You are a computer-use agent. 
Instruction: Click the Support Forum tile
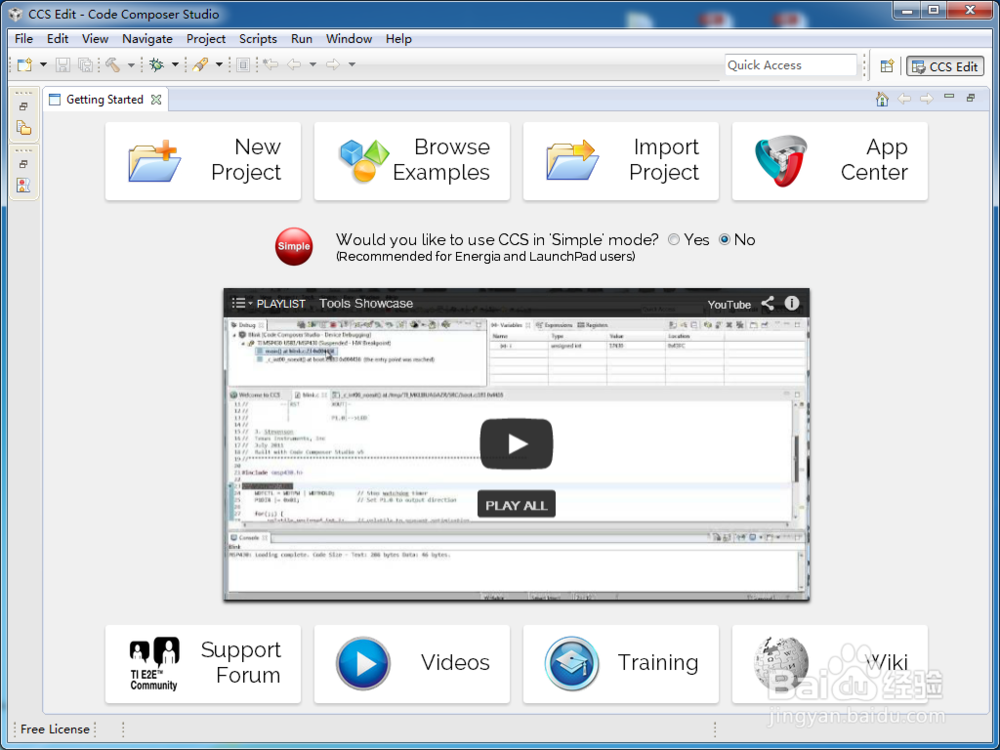click(x=203, y=664)
